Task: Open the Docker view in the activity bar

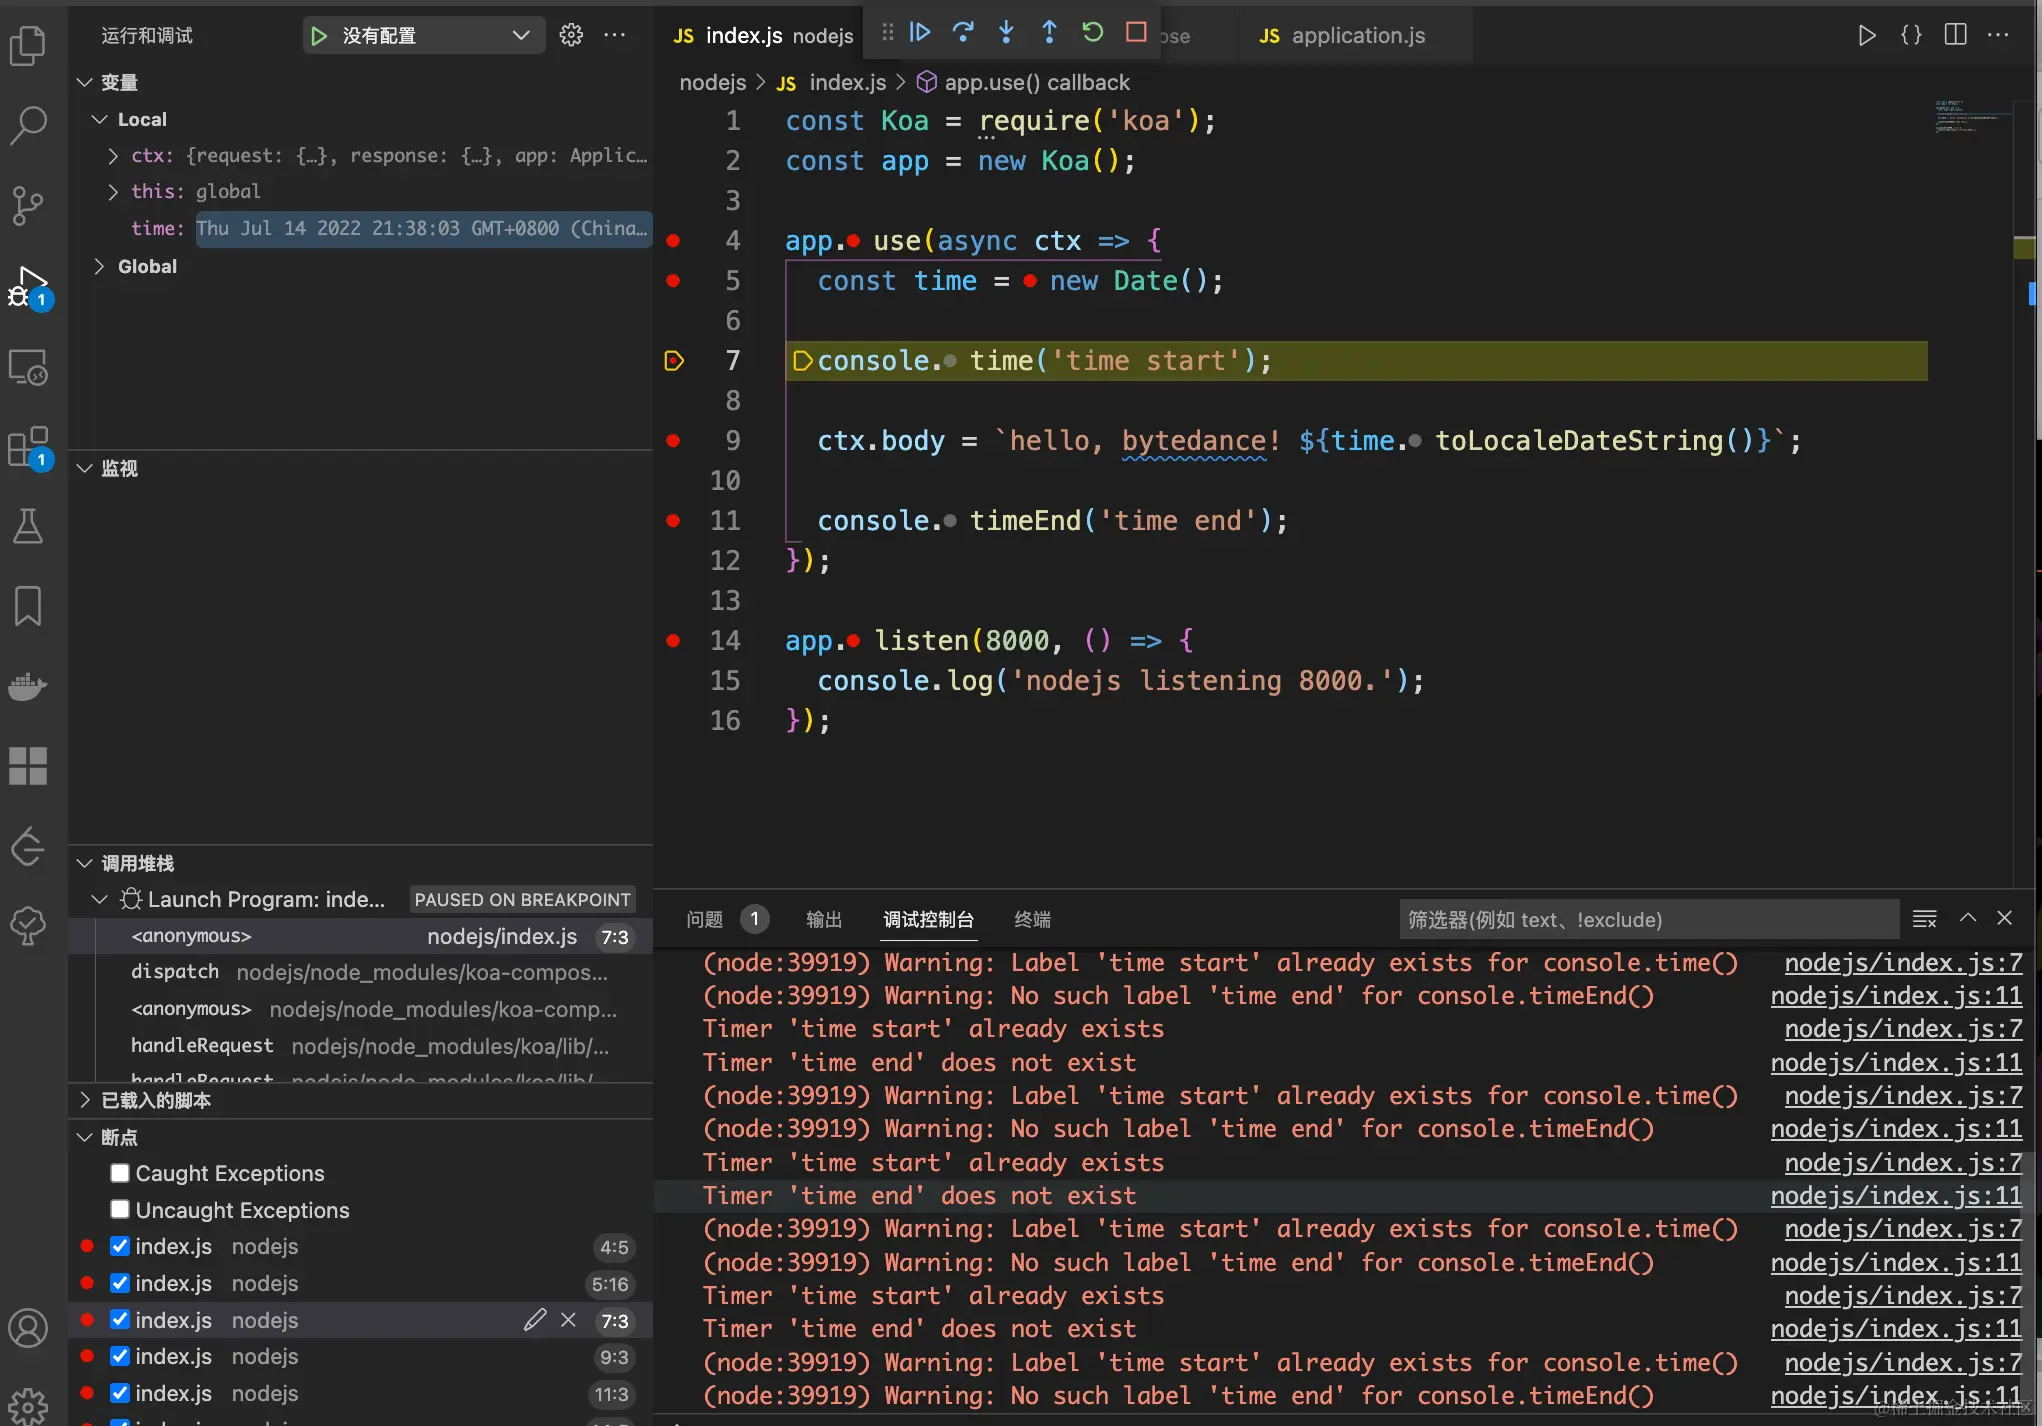Action: coord(28,686)
